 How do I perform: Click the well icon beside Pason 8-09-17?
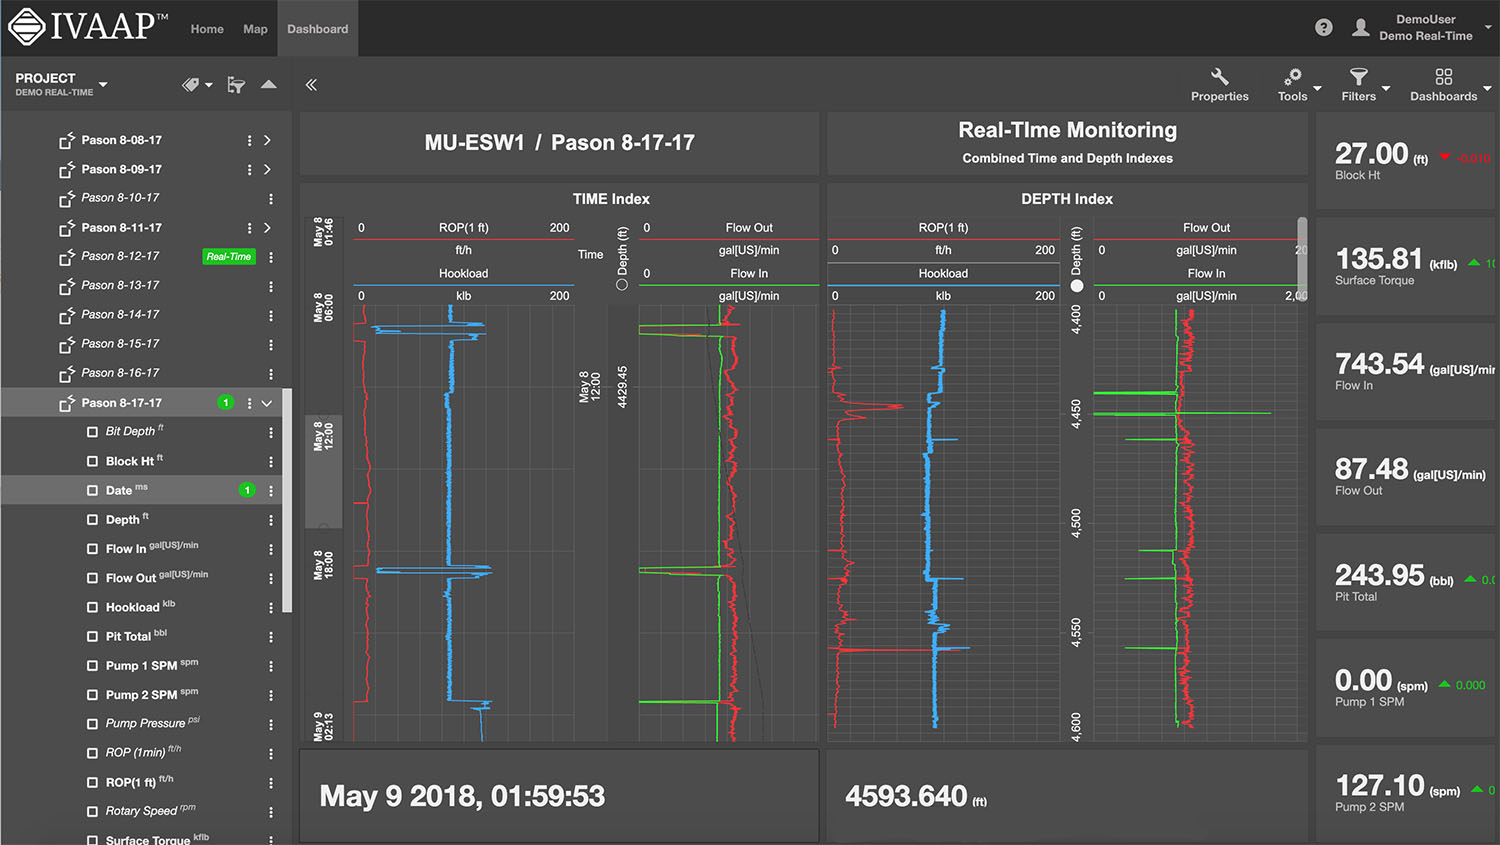(67, 169)
